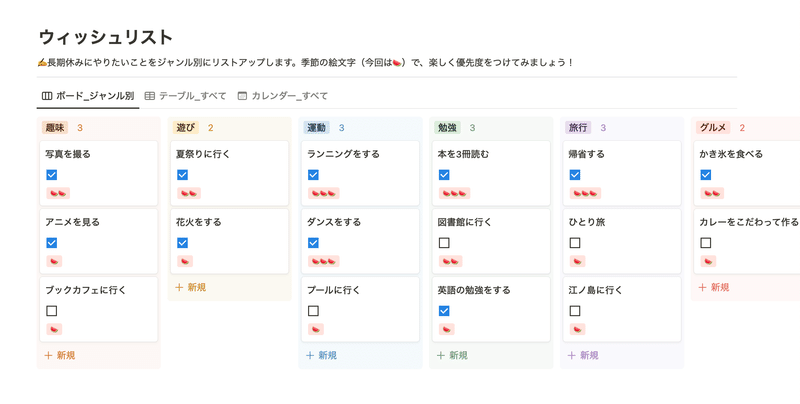Screen dimensions: 800x404
Task: Uncheck the 帰省する checkbox
Action: 575,175
